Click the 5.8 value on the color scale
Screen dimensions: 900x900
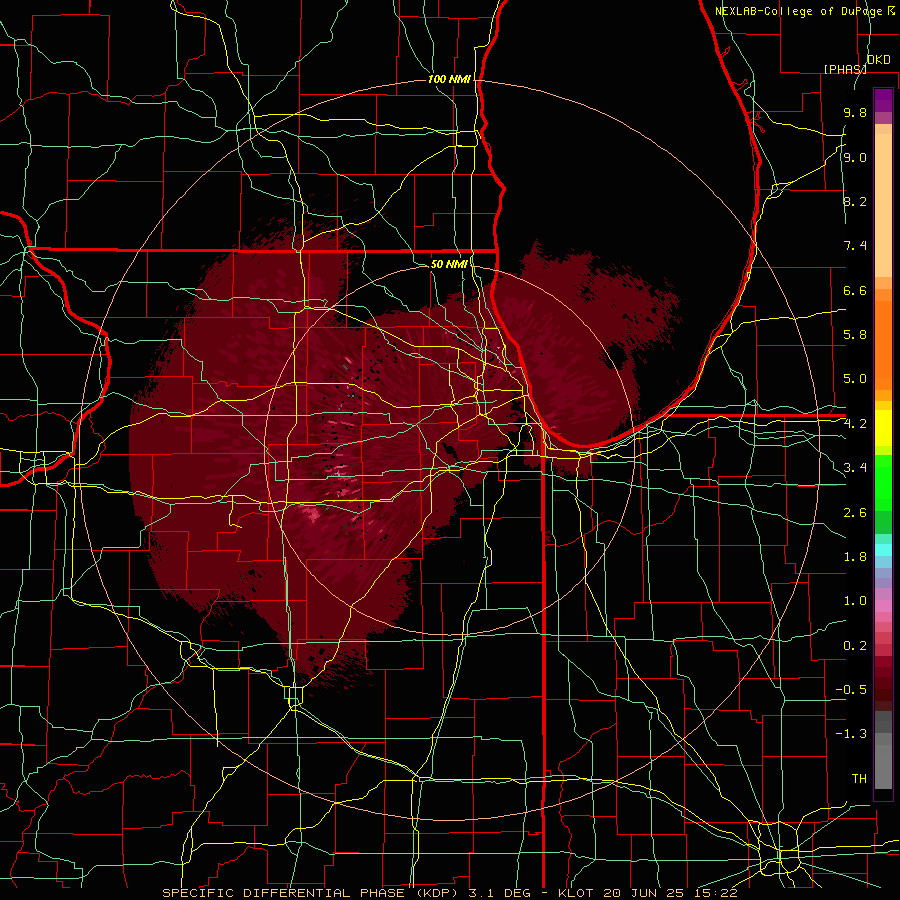click(855, 335)
